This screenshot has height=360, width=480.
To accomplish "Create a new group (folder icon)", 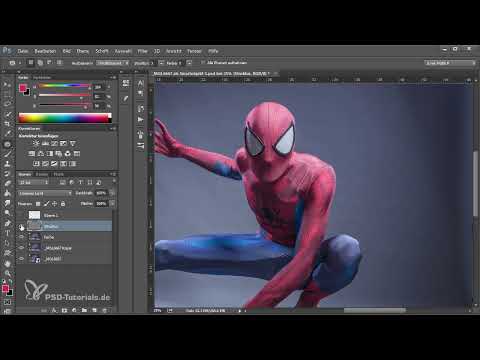I will 84,310.
